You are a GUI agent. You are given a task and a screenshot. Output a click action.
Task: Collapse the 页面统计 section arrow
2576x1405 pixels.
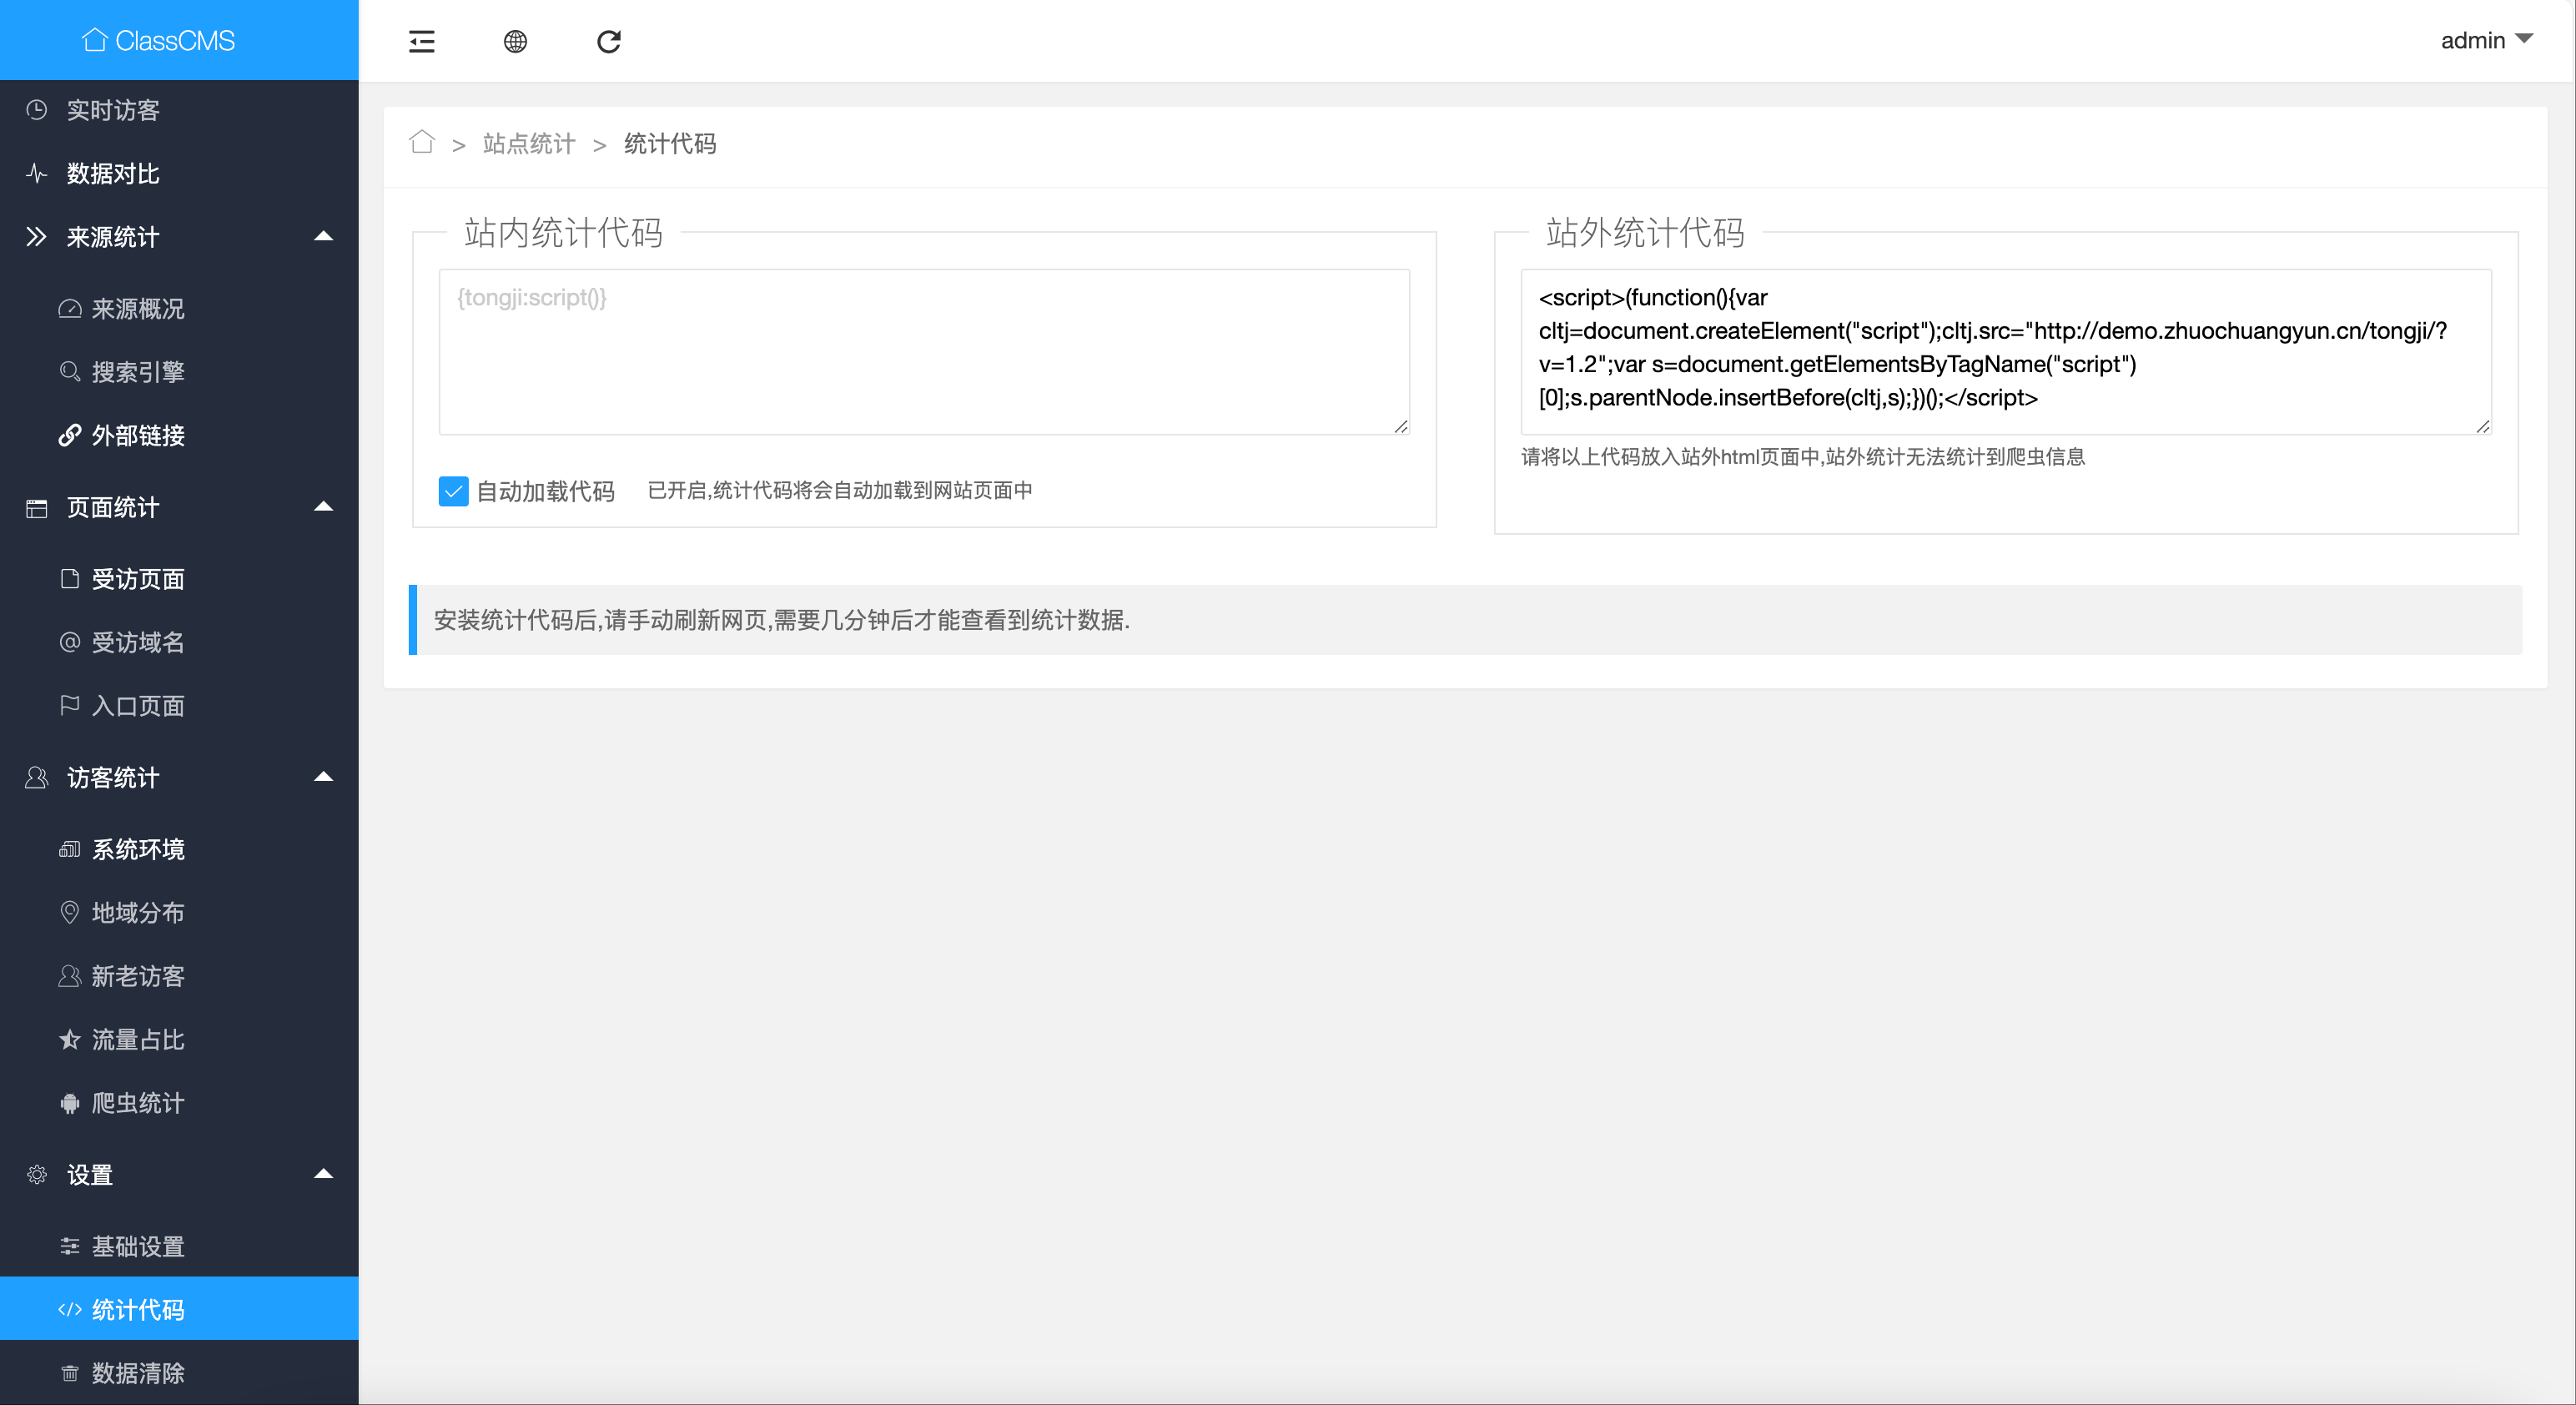(x=323, y=507)
